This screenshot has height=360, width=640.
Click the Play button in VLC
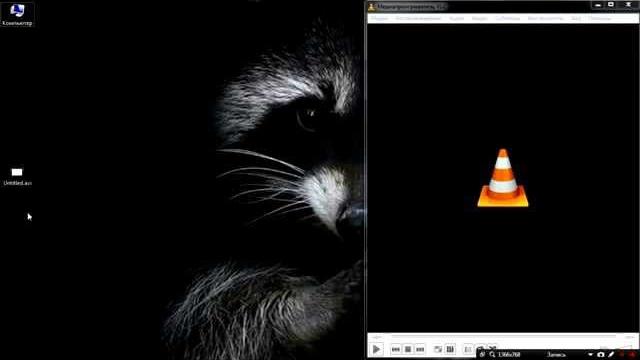tap(376, 349)
